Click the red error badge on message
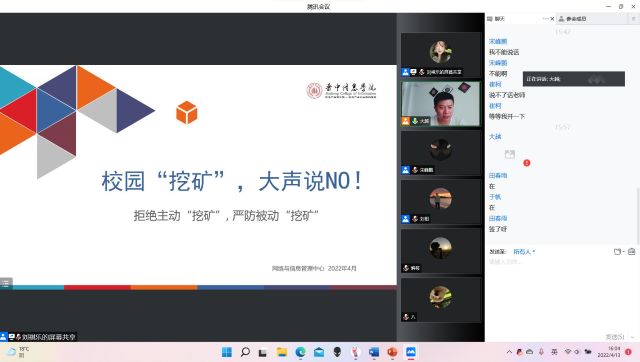 pos(527,163)
